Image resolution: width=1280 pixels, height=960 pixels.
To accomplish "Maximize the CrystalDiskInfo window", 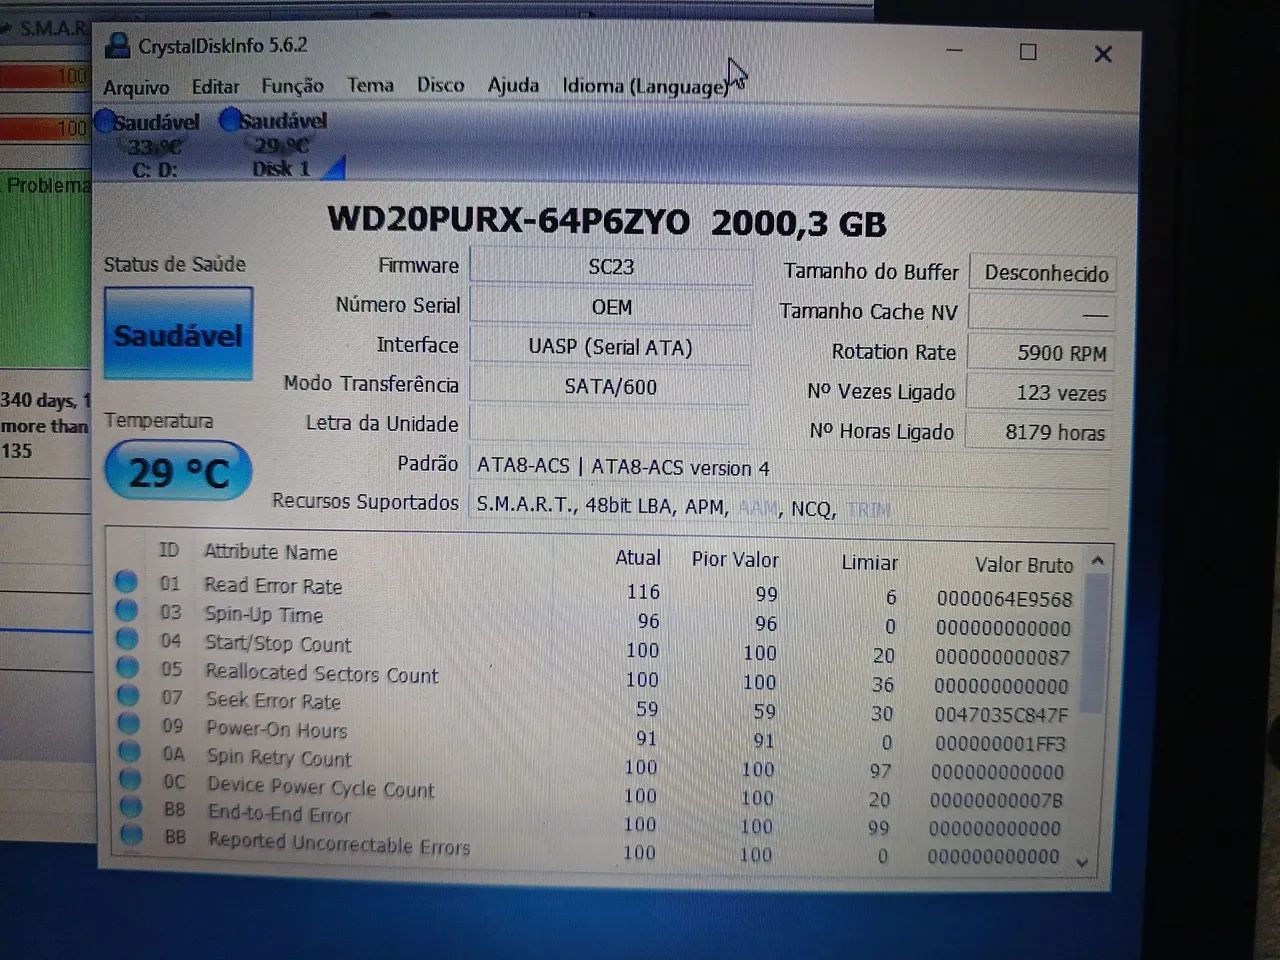I will (1028, 52).
